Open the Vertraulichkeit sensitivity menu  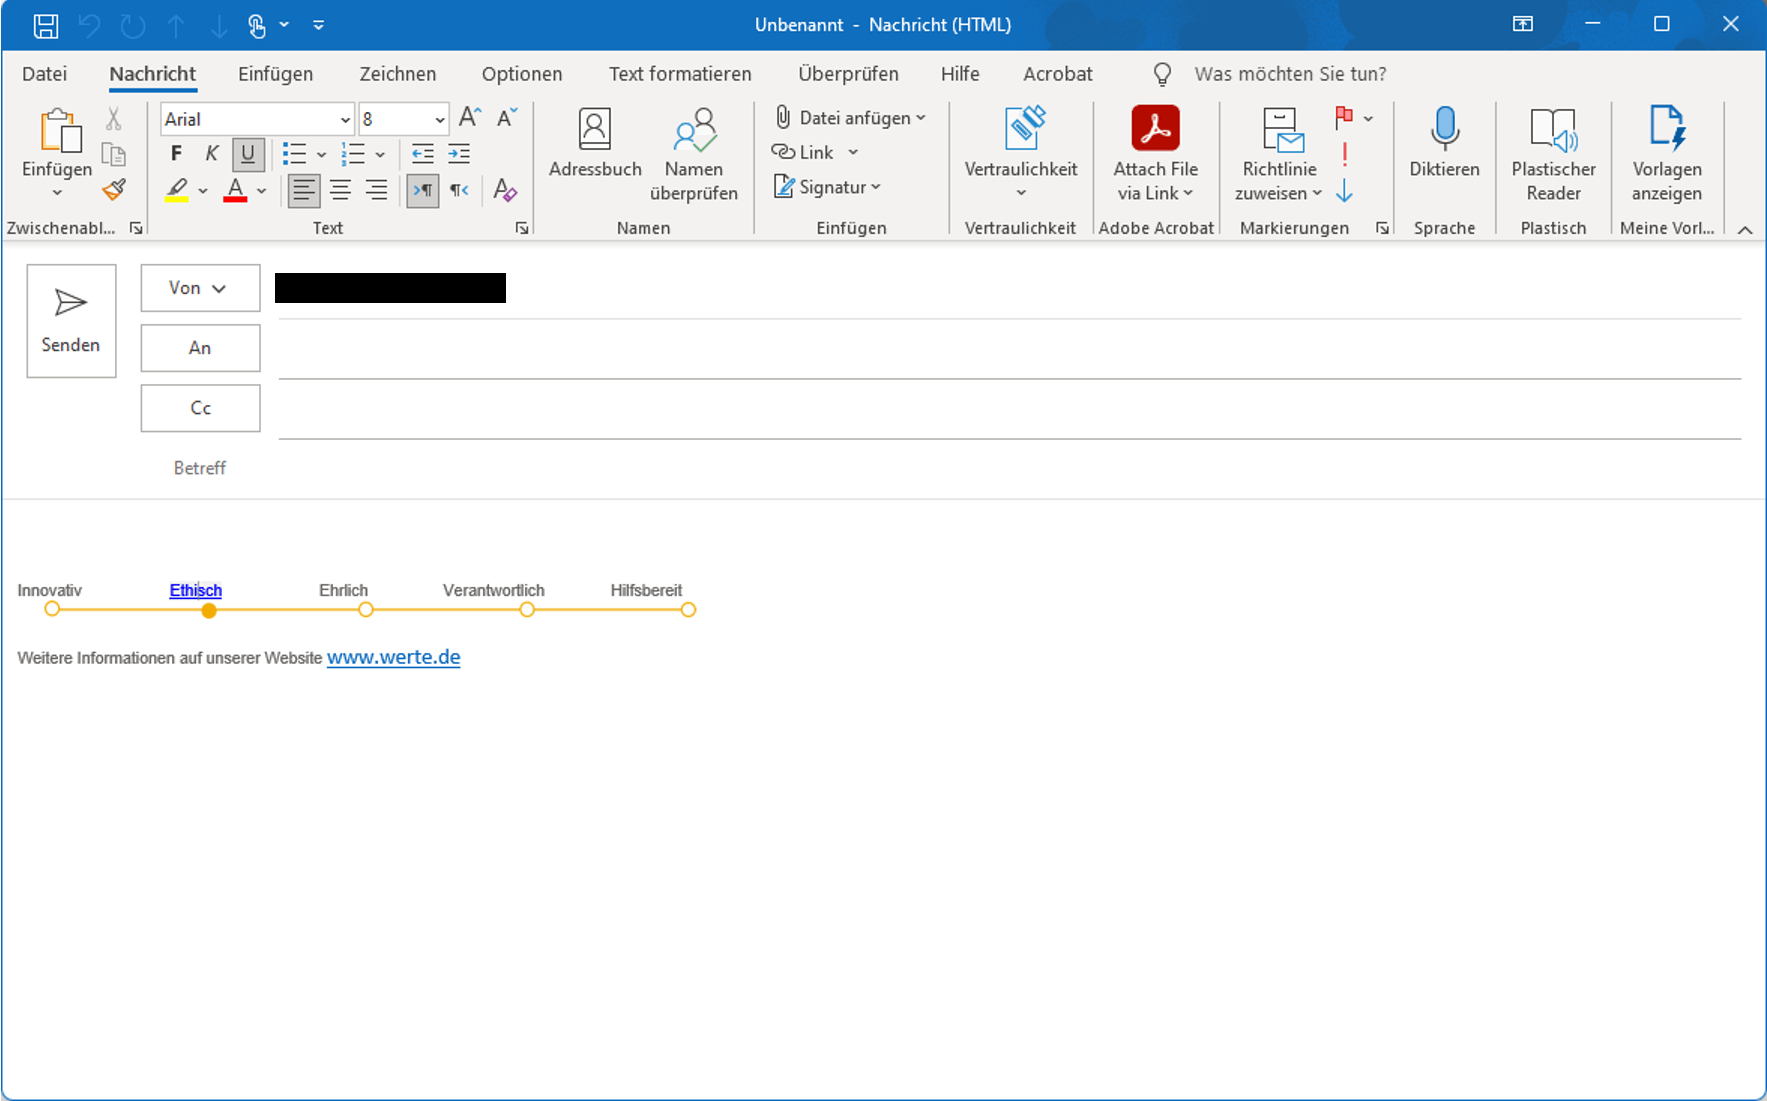click(1020, 155)
